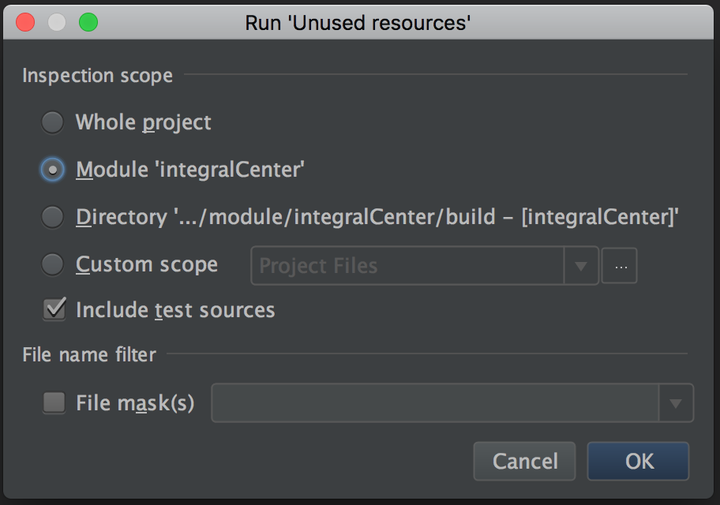The width and height of the screenshot is (720, 505).
Task: Enable the File mask(s) checkbox
Action: pyautogui.click(x=53, y=404)
